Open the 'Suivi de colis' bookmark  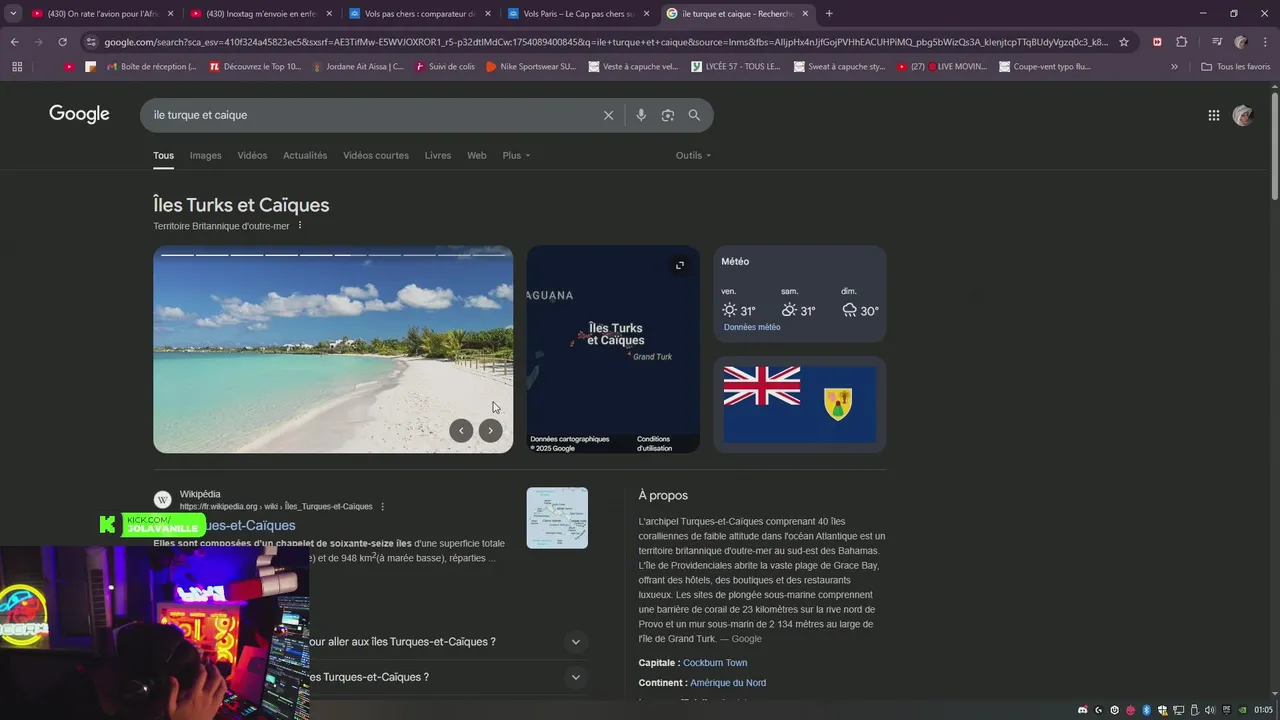[x=444, y=67]
